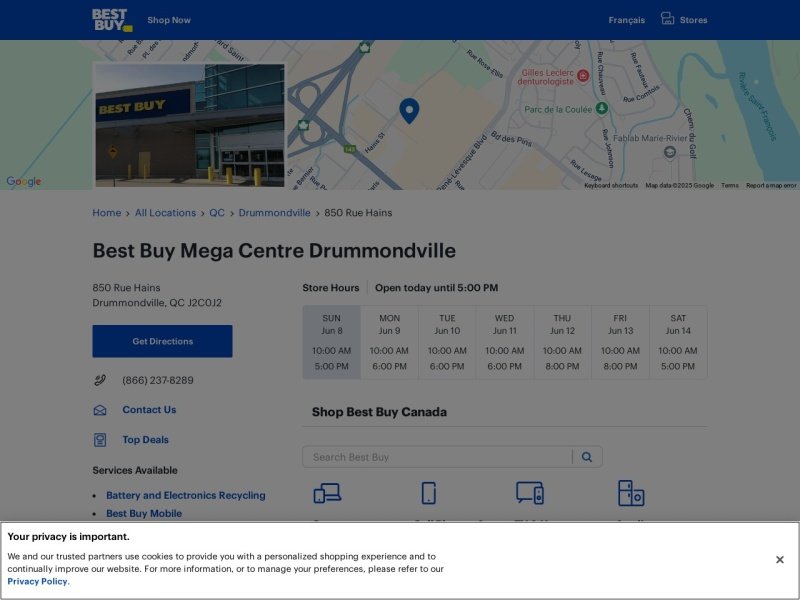Image resolution: width=800 pixels, height=600 pixels.
Task: Open map Terms link
Action: click(x=730, y=185)
